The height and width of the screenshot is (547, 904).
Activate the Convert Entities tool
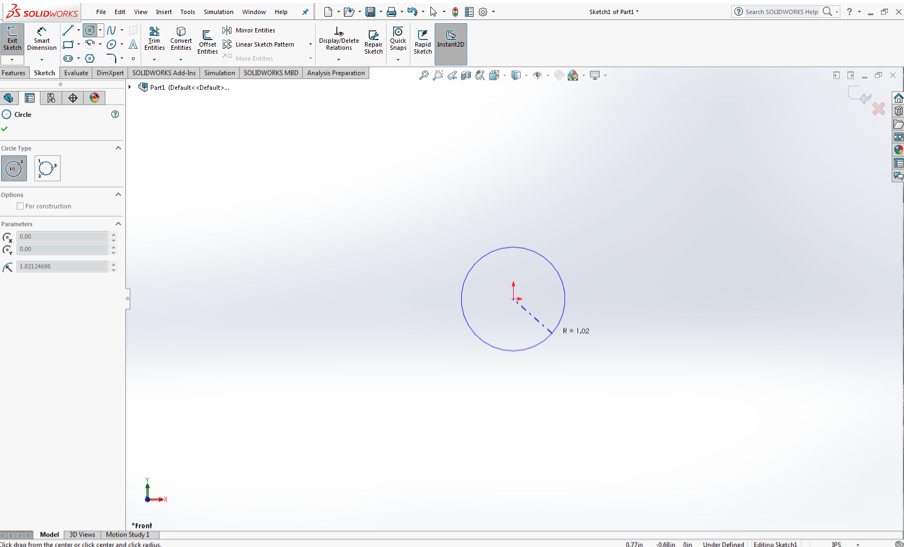(x=181, y=39)
